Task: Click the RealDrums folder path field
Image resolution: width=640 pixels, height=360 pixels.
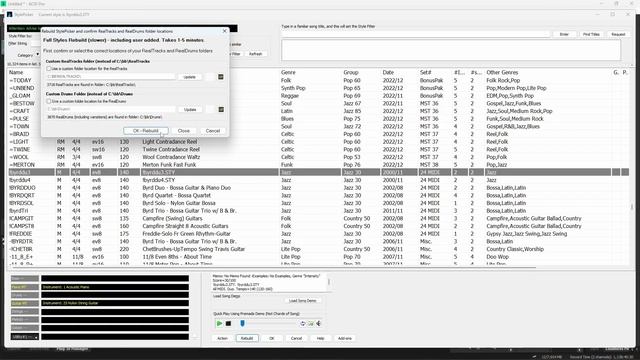Action: coord(110,109)
